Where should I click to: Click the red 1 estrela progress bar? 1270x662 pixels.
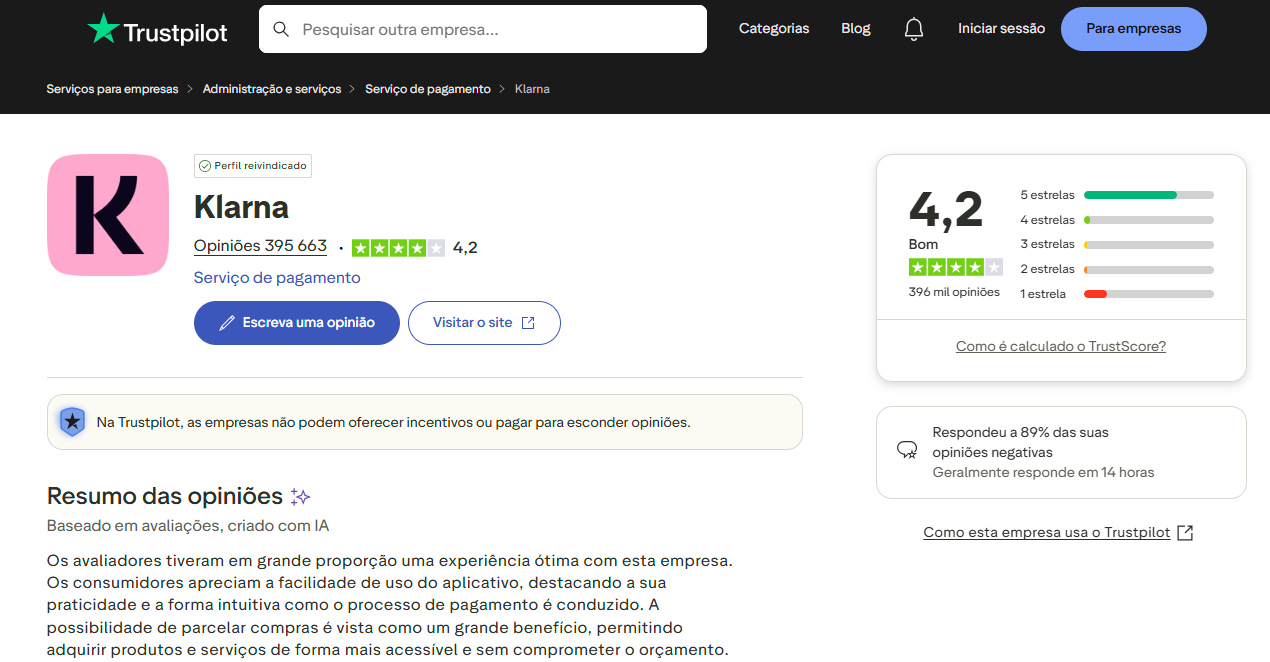pos(1095,294)
